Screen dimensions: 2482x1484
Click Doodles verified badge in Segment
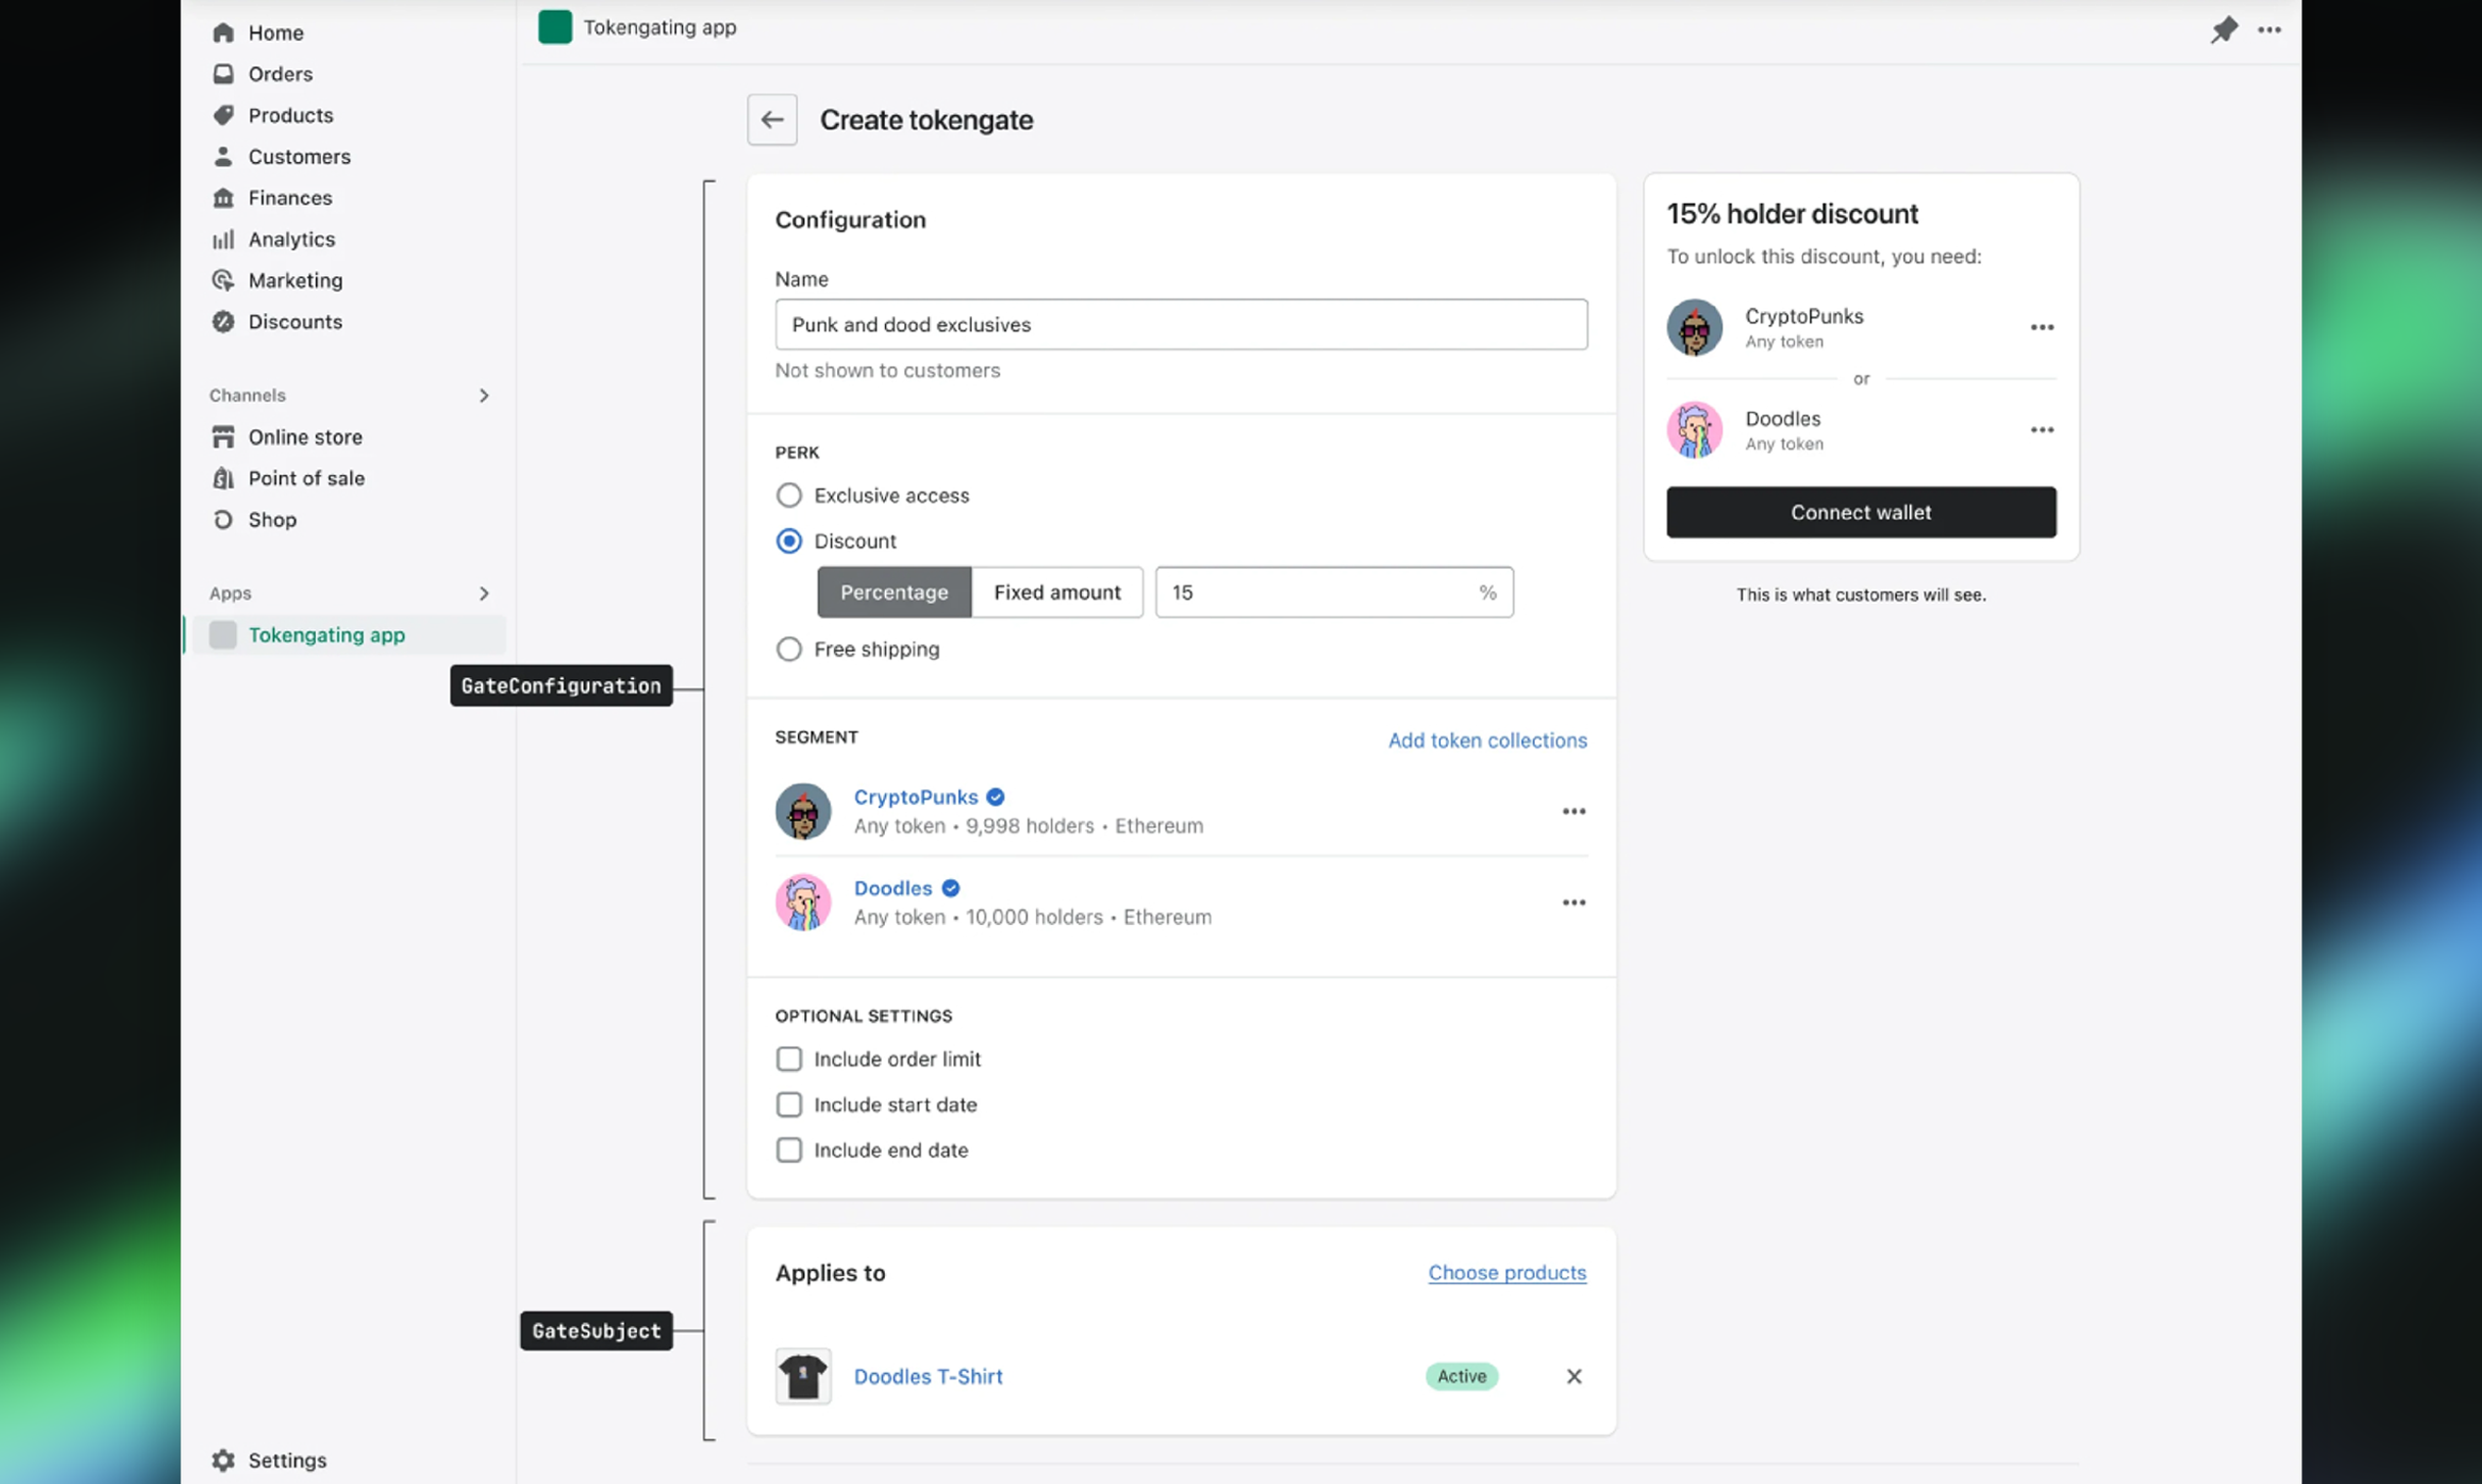click(x=951, y=888)
